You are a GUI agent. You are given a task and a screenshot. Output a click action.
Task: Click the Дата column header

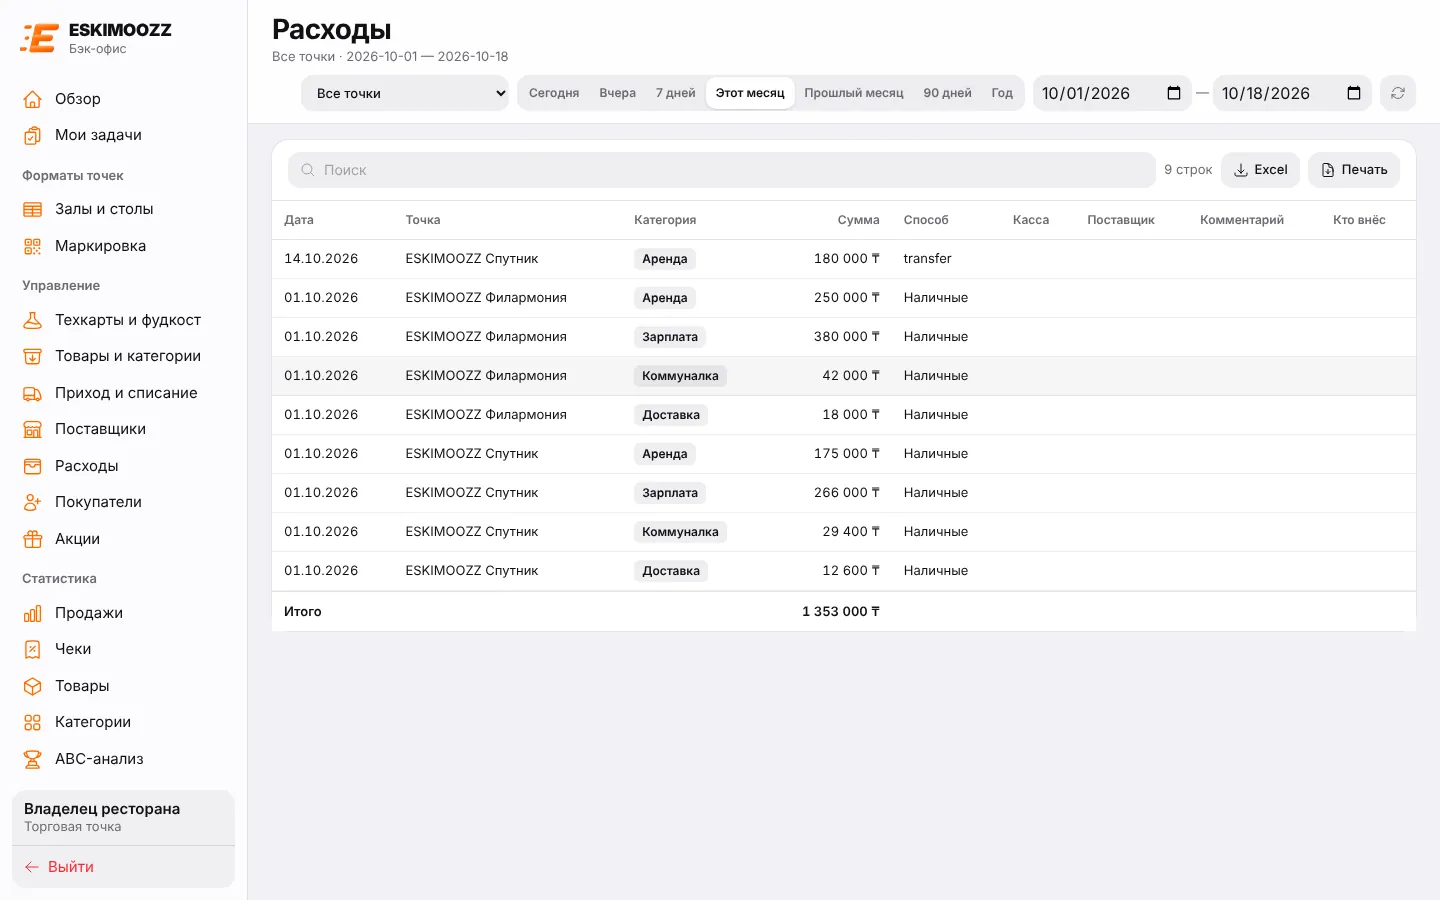(x=299, y=220)
